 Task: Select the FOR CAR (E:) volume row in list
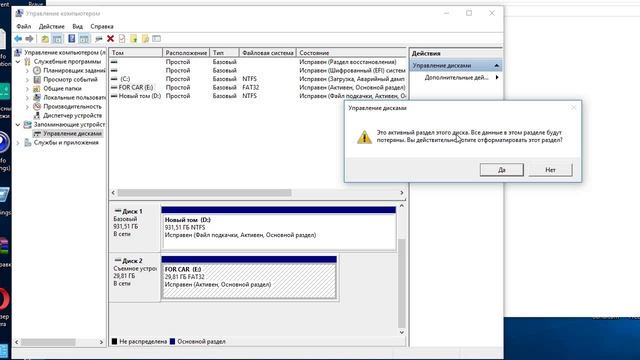pos(258,87)
